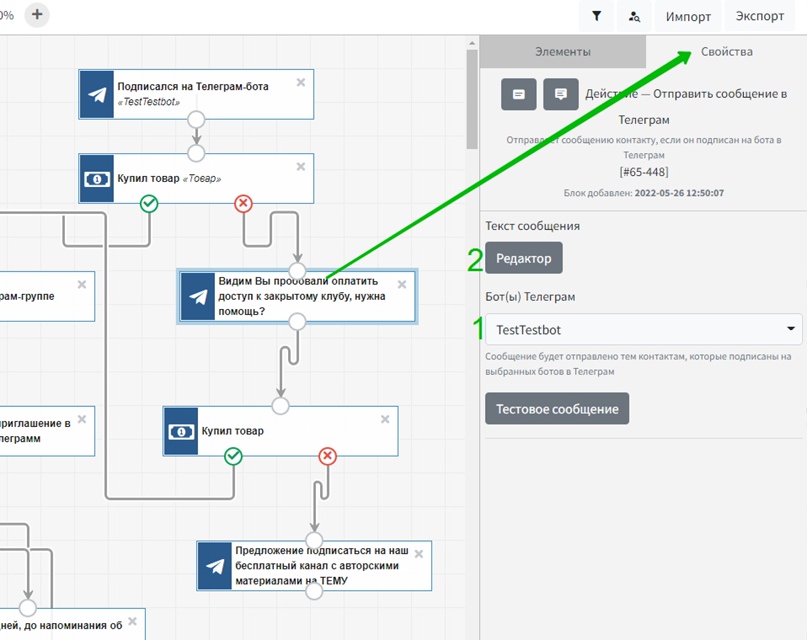The width and height of the screenshot is (807, 640).
Task: Click the contact search icon beside the filter
Action: [x=634, y=16]
